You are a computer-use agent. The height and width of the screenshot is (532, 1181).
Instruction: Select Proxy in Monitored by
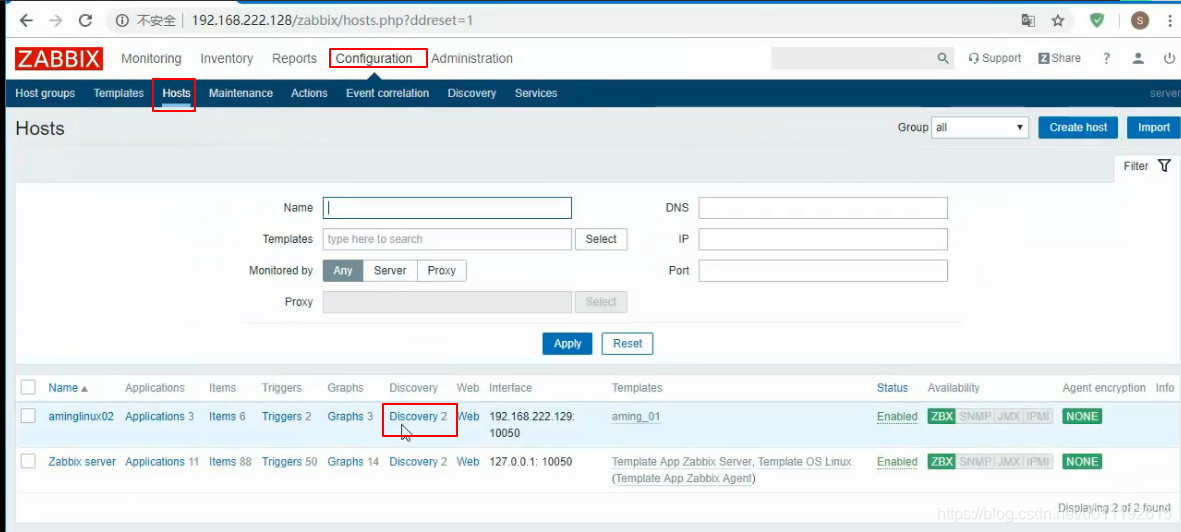441,271
